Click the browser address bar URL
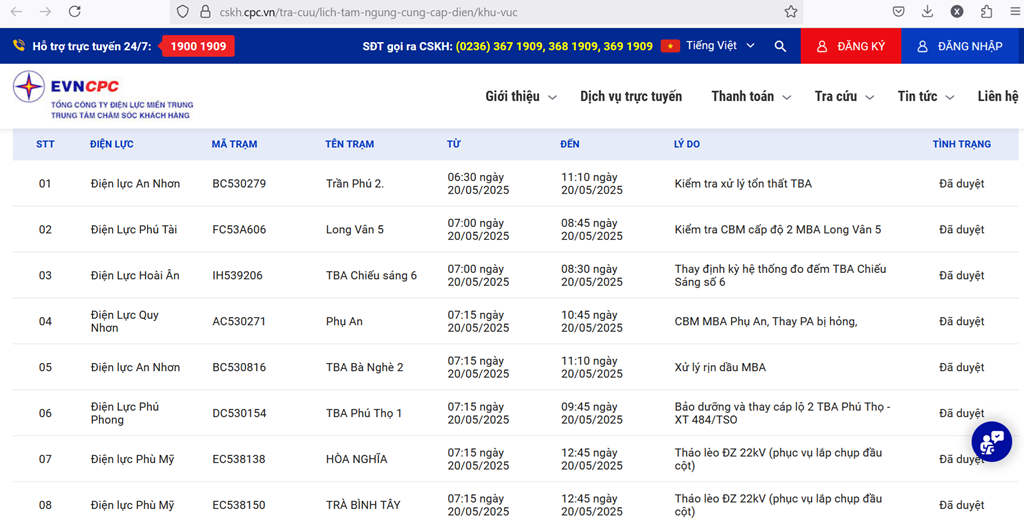 (400, 12)
